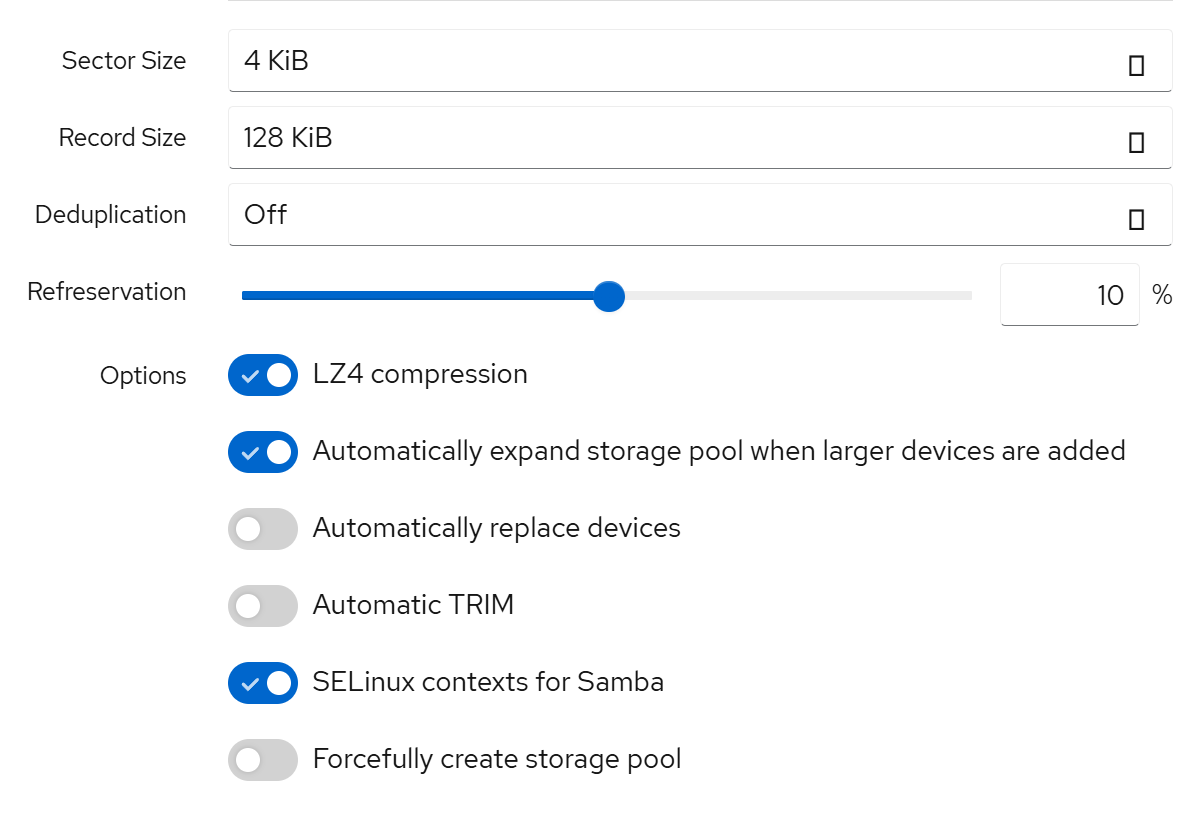Focus the Refreservation percentage input box
Screen dimensions: 1204x817
[1068, 295]
